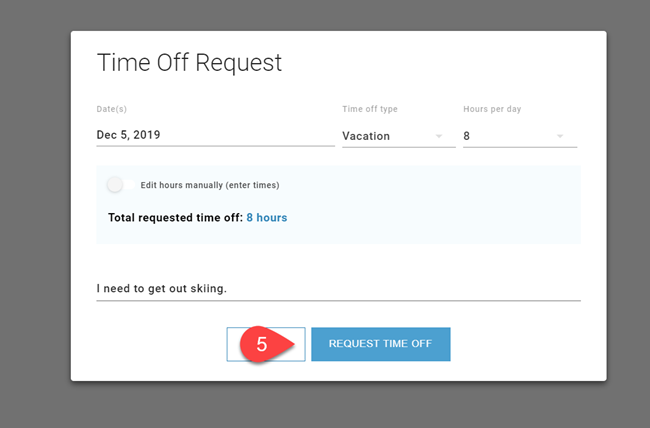Image resolution: width=650 pixels, height=428 pixels.
Task: Select the Vacation time off type value
Action: pos(366,136)
